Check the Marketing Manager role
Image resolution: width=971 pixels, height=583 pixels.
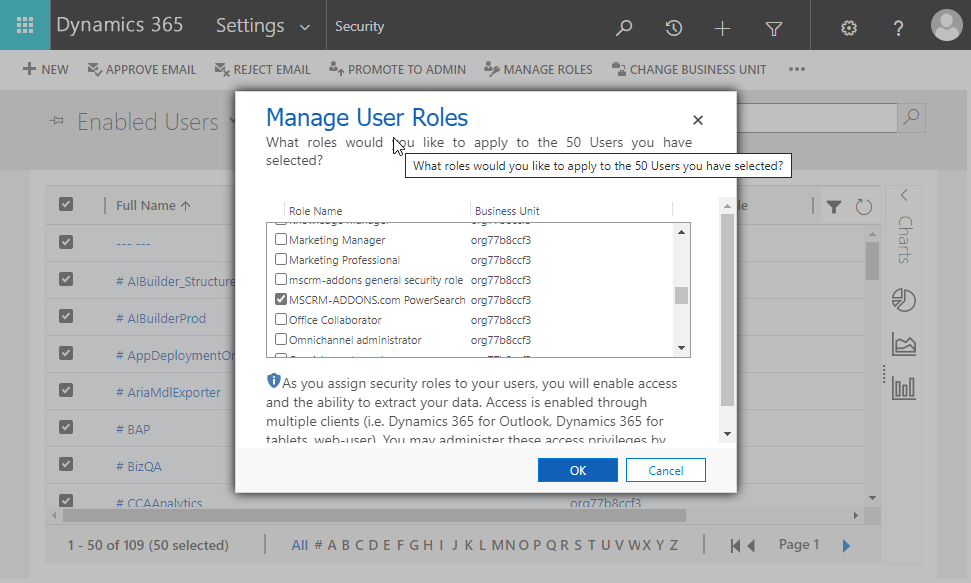pyautogui.click(x=281, y=239)
